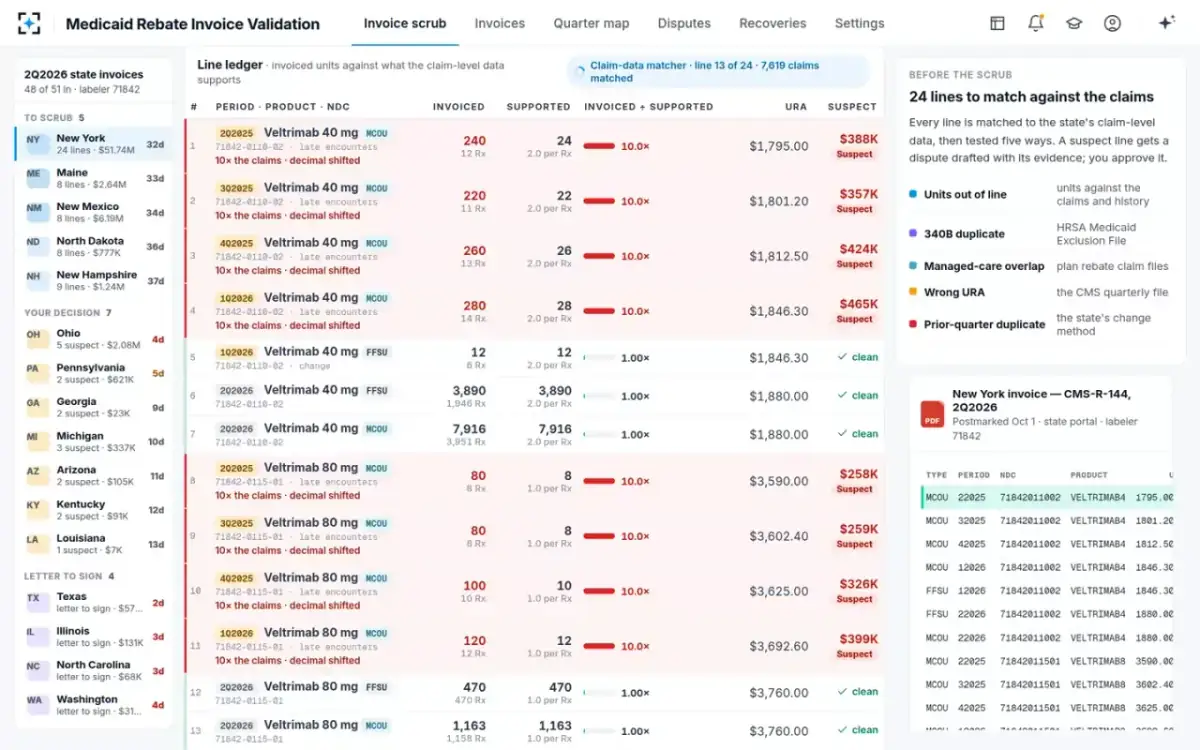Click the $424K Suspect flag on line 3
This screenshot has width=1200, height=750.
(x=856, y=255)
